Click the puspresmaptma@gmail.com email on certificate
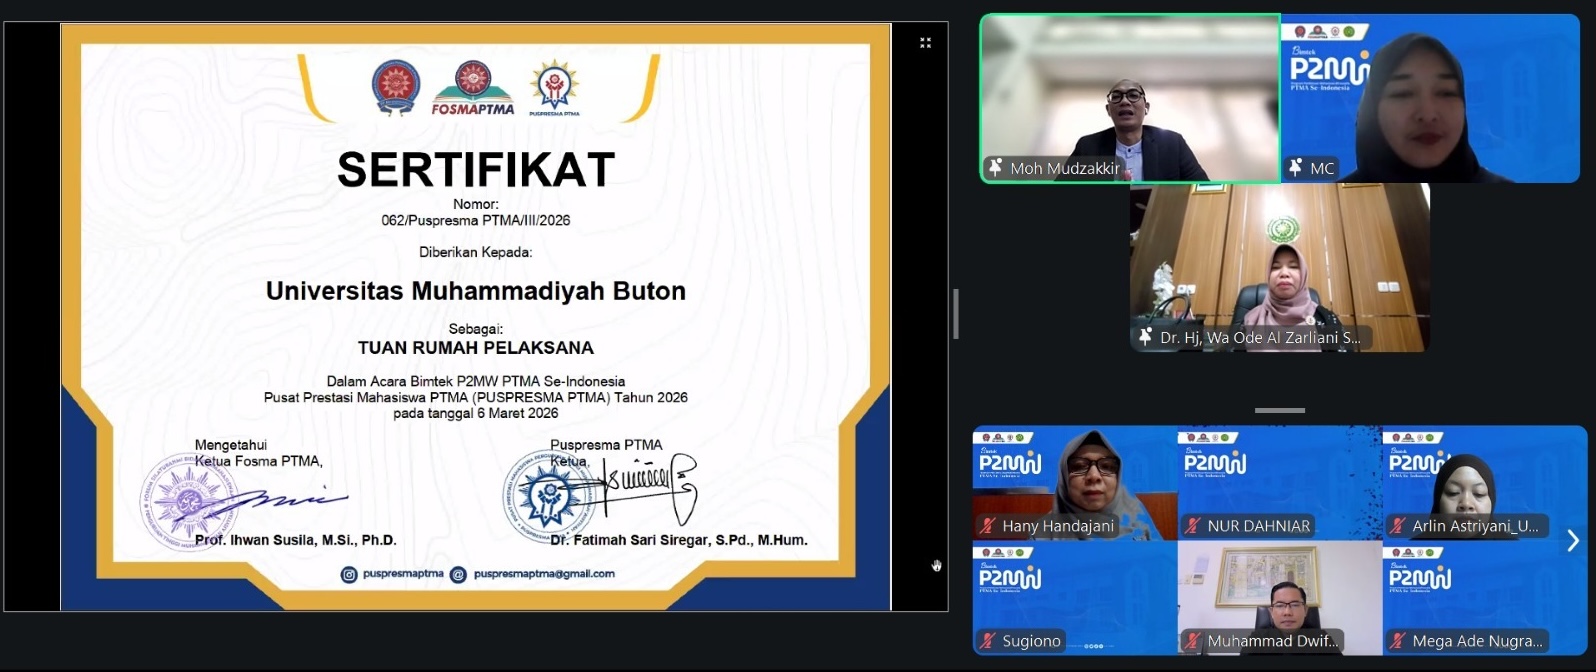Image resolution: width=1596 pixels, height=672 pixels. tap(543, 574)
